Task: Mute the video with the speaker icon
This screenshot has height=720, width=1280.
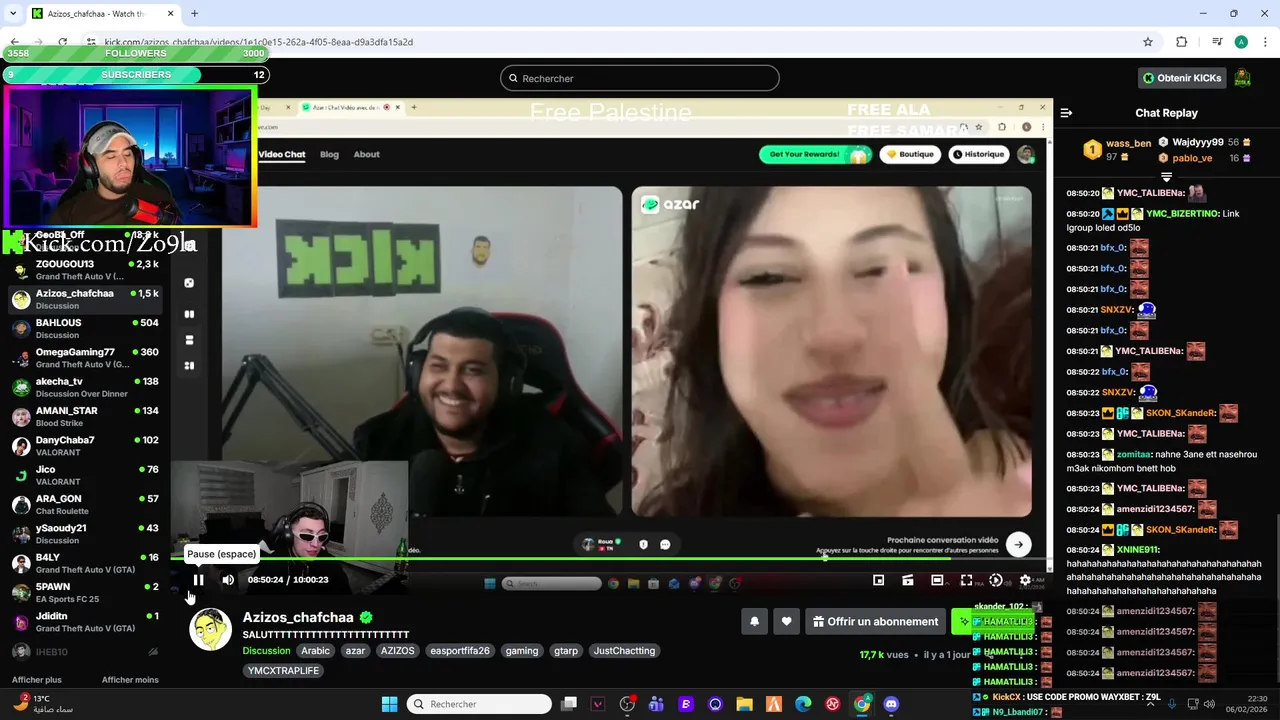Action: tap(228, 580)
